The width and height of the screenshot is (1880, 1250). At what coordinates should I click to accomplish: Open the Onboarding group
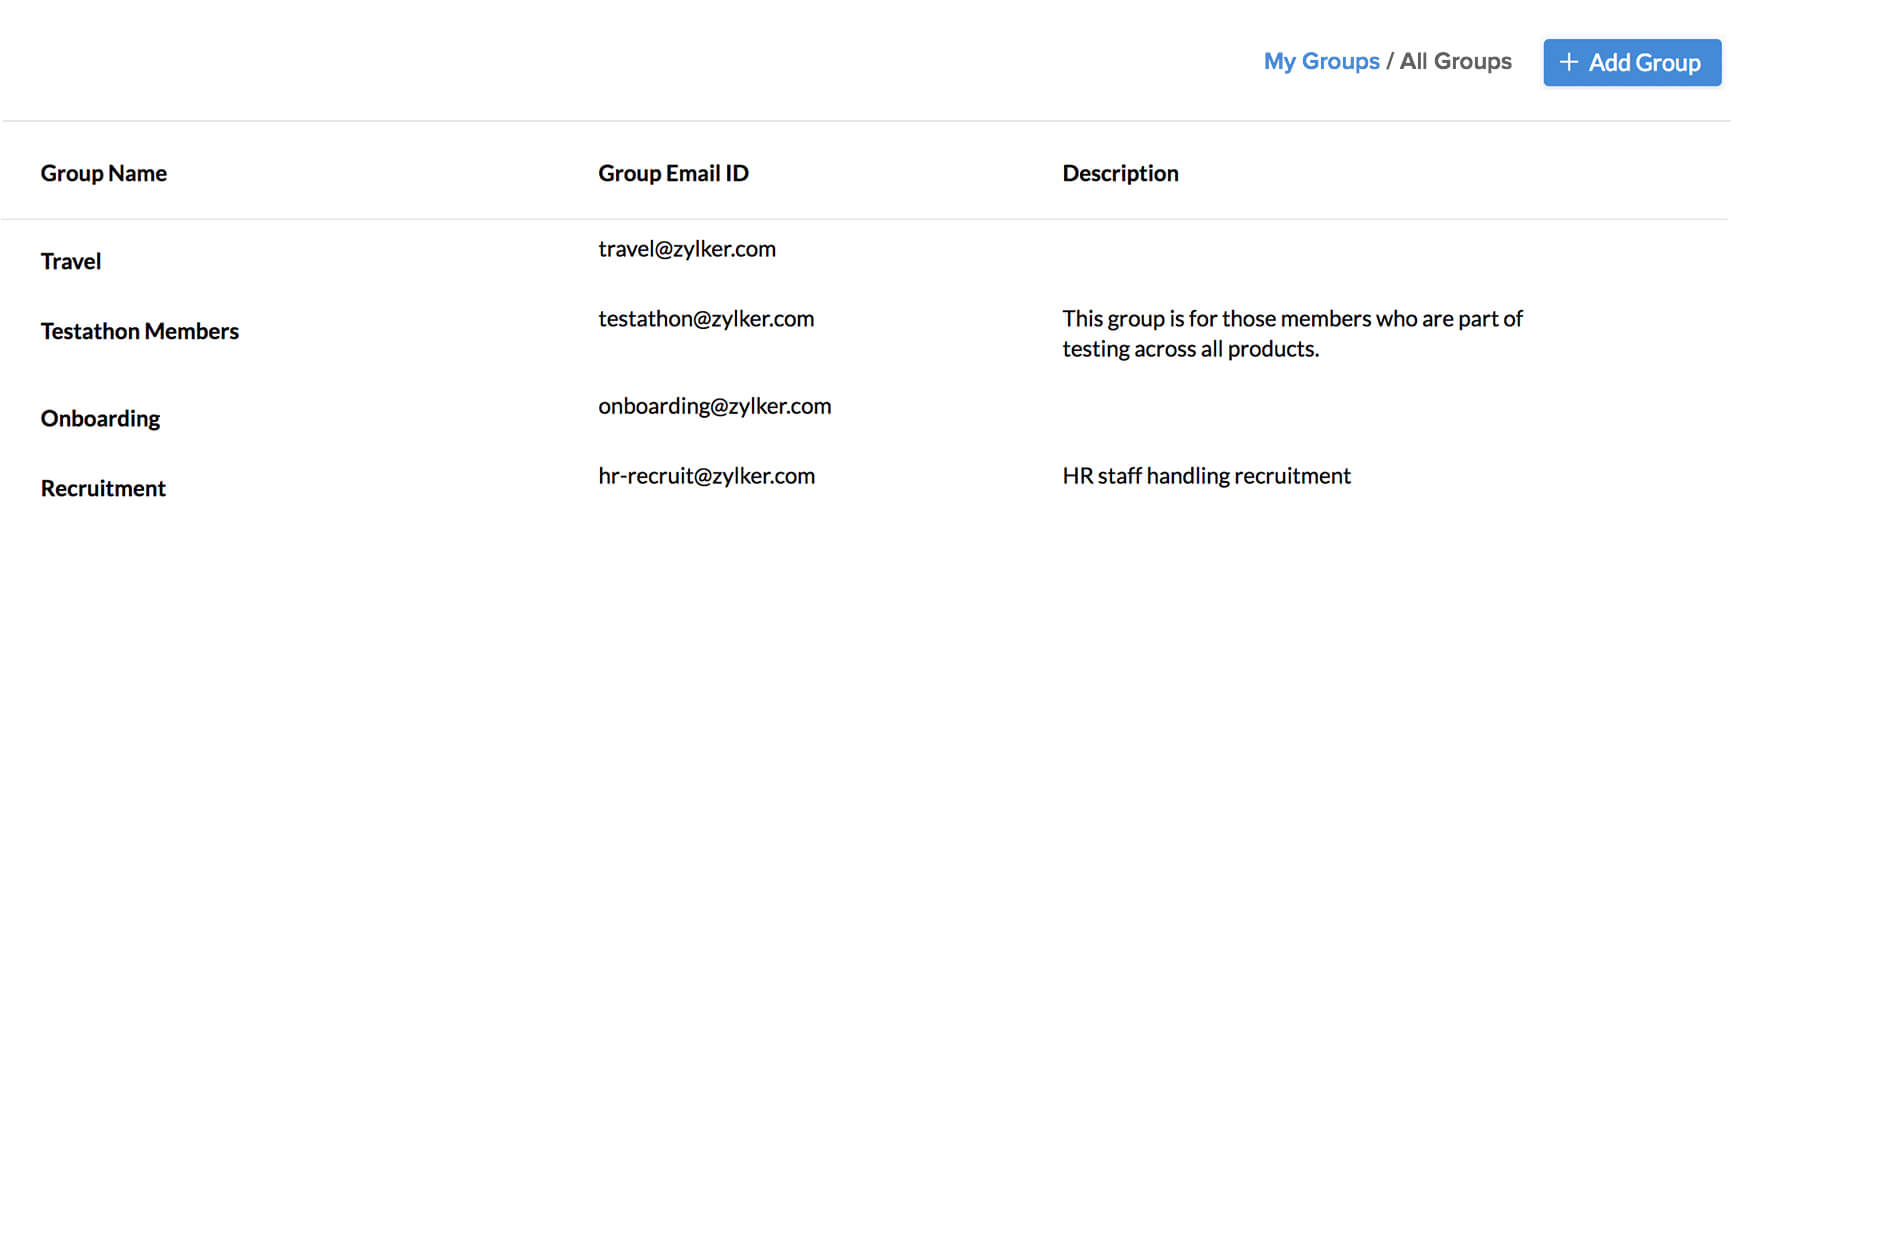100,418
